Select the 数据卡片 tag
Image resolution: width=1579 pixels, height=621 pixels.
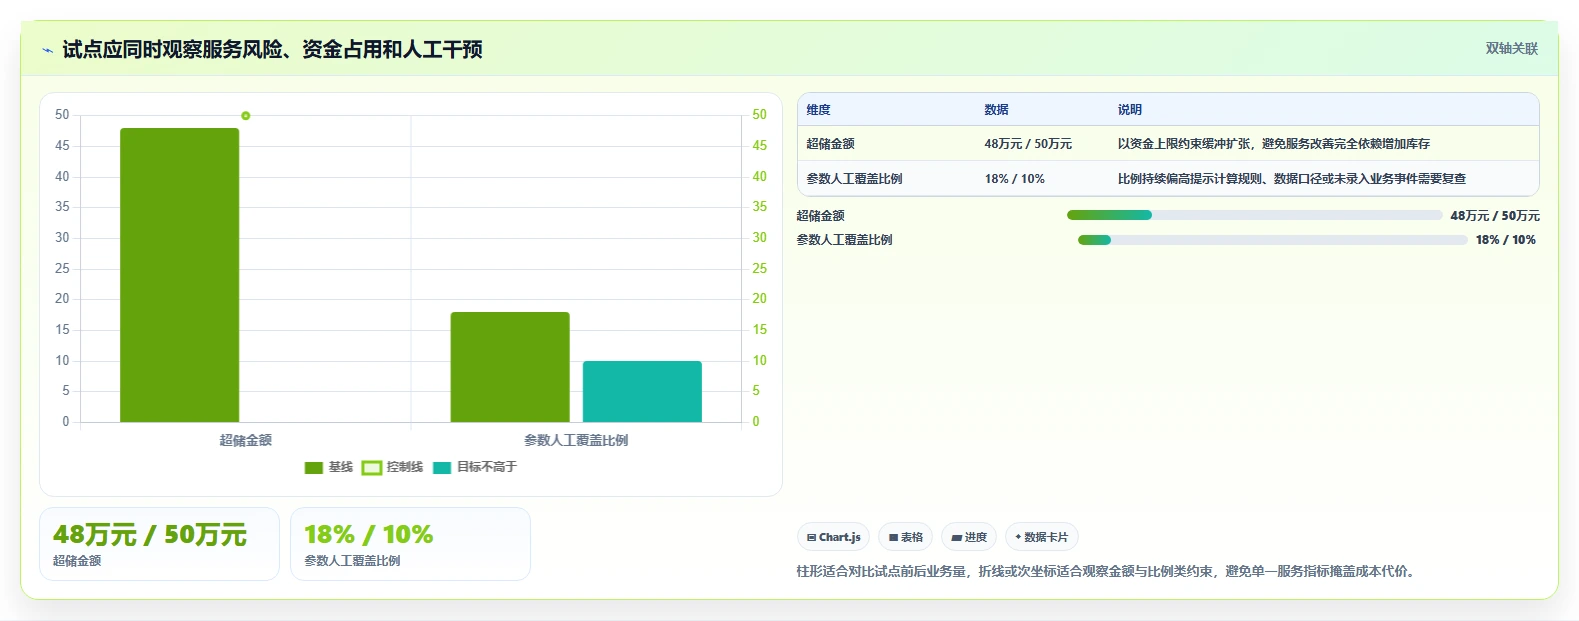coord(1041,537)
